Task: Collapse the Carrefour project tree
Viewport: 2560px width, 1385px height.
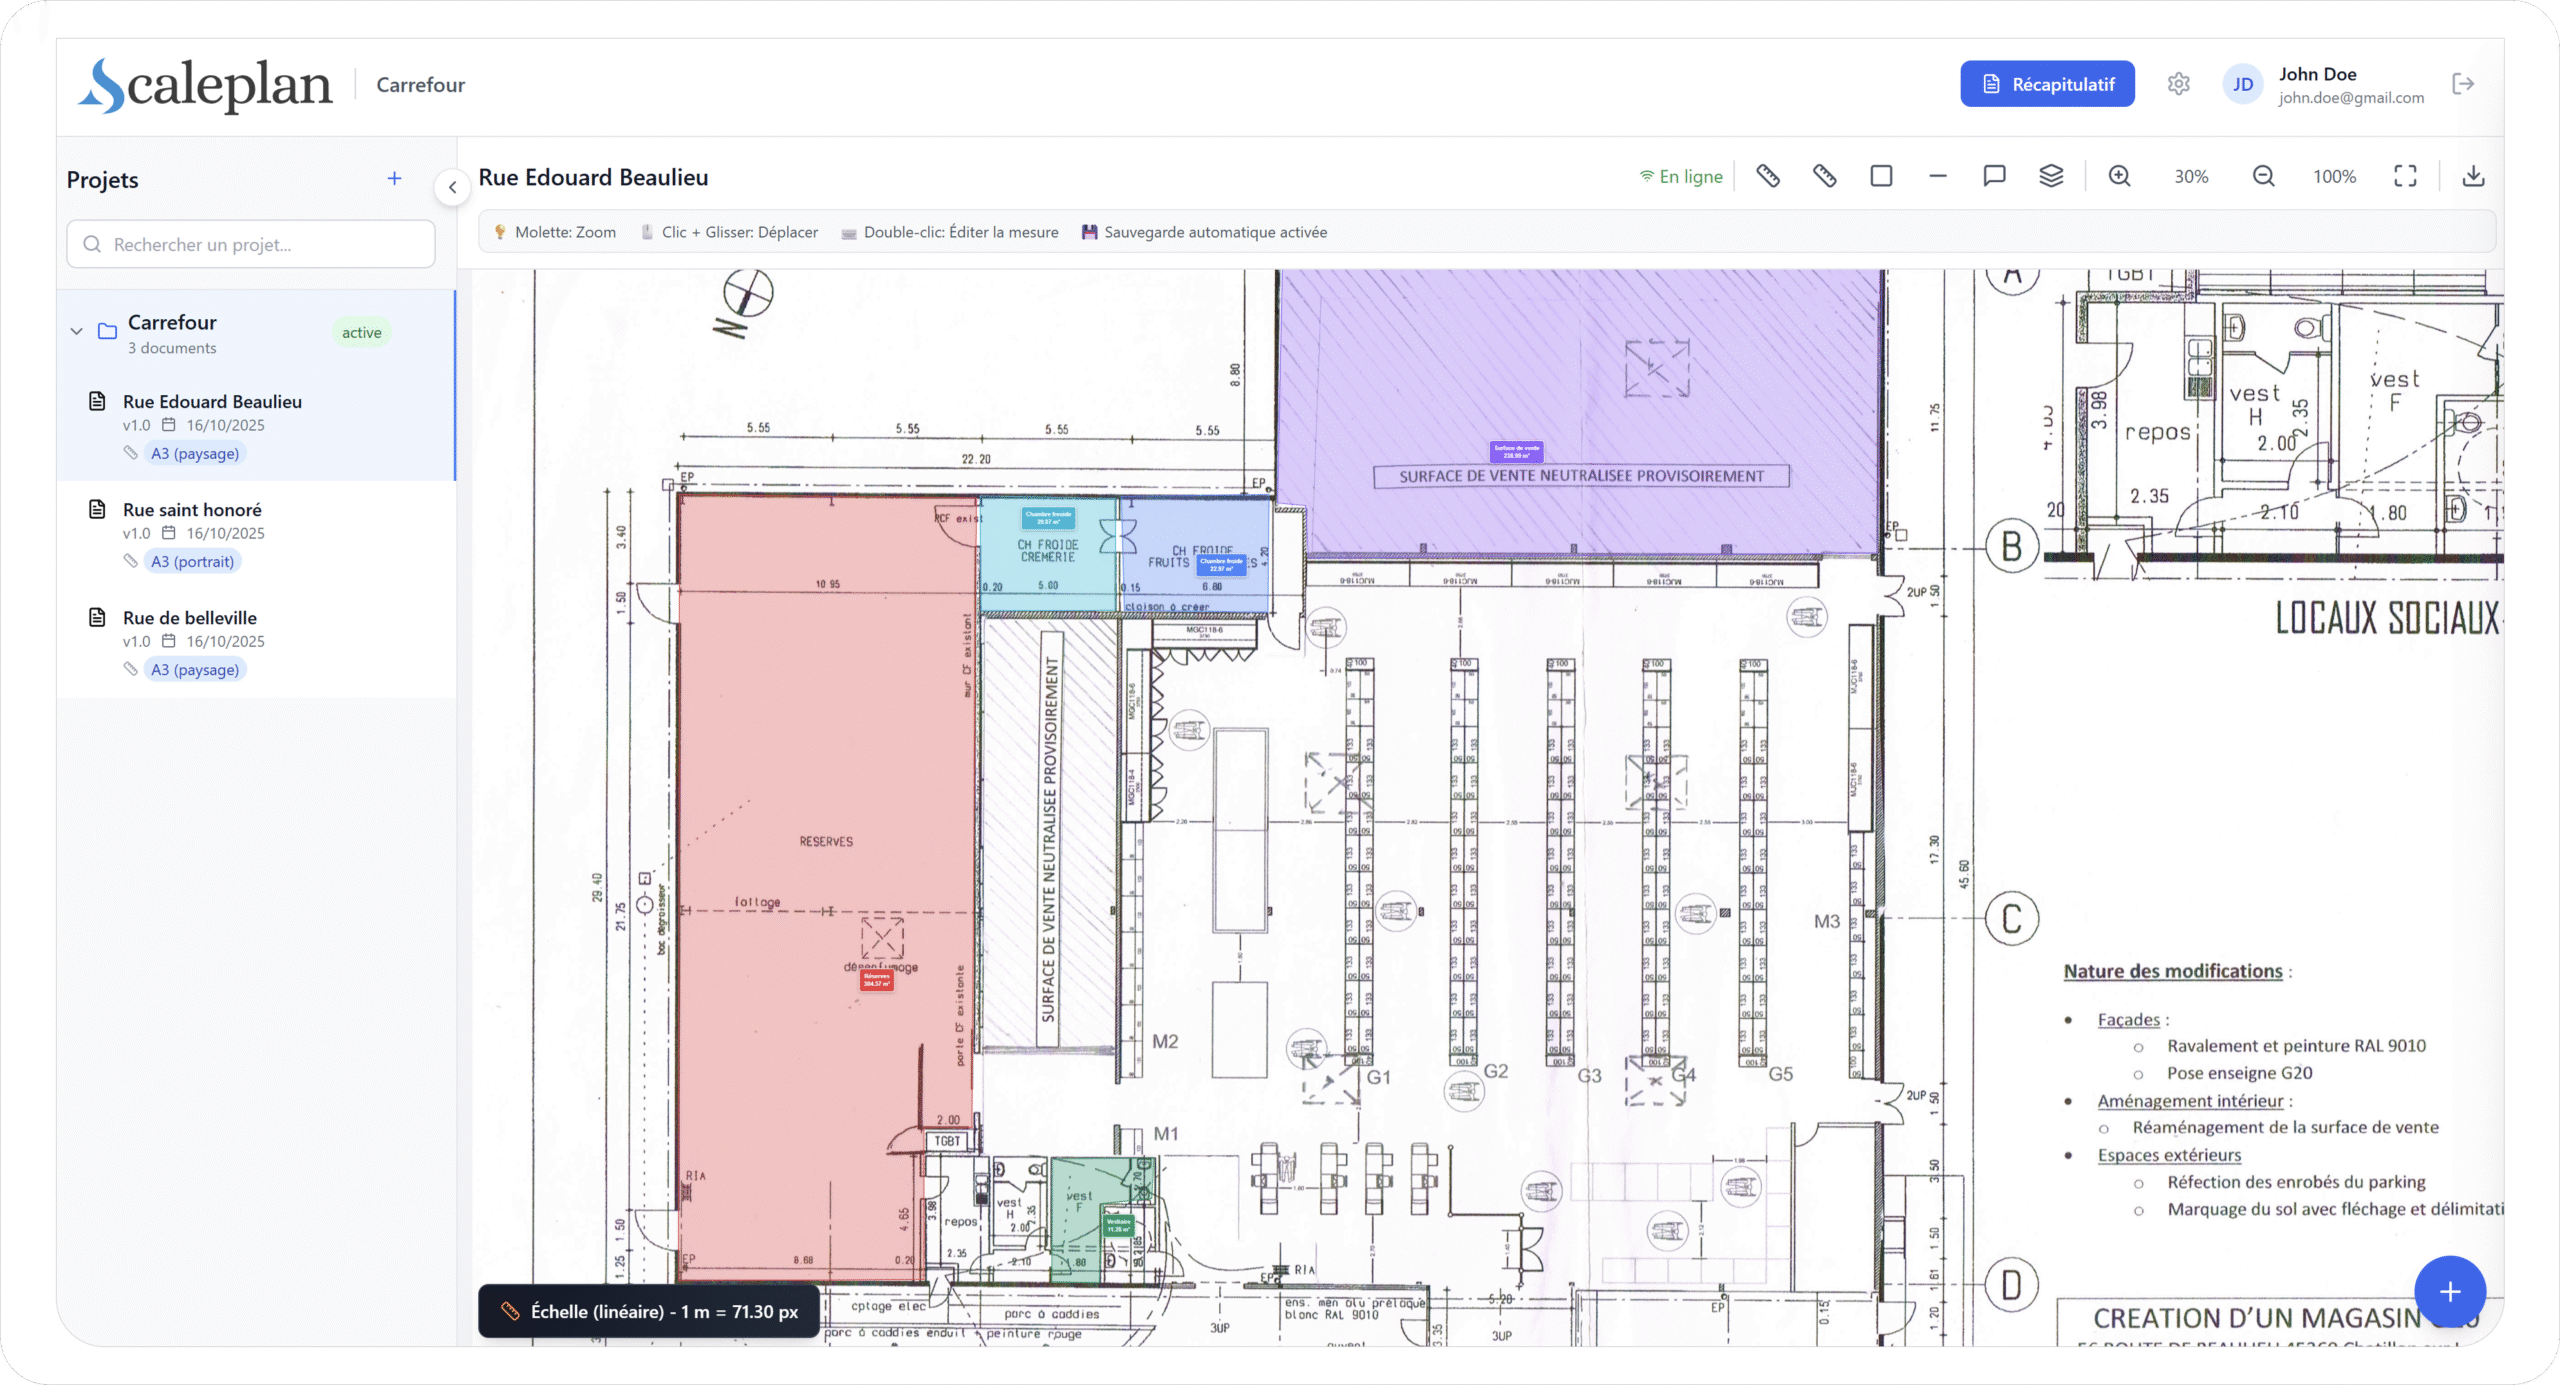Action: (77, 331)
